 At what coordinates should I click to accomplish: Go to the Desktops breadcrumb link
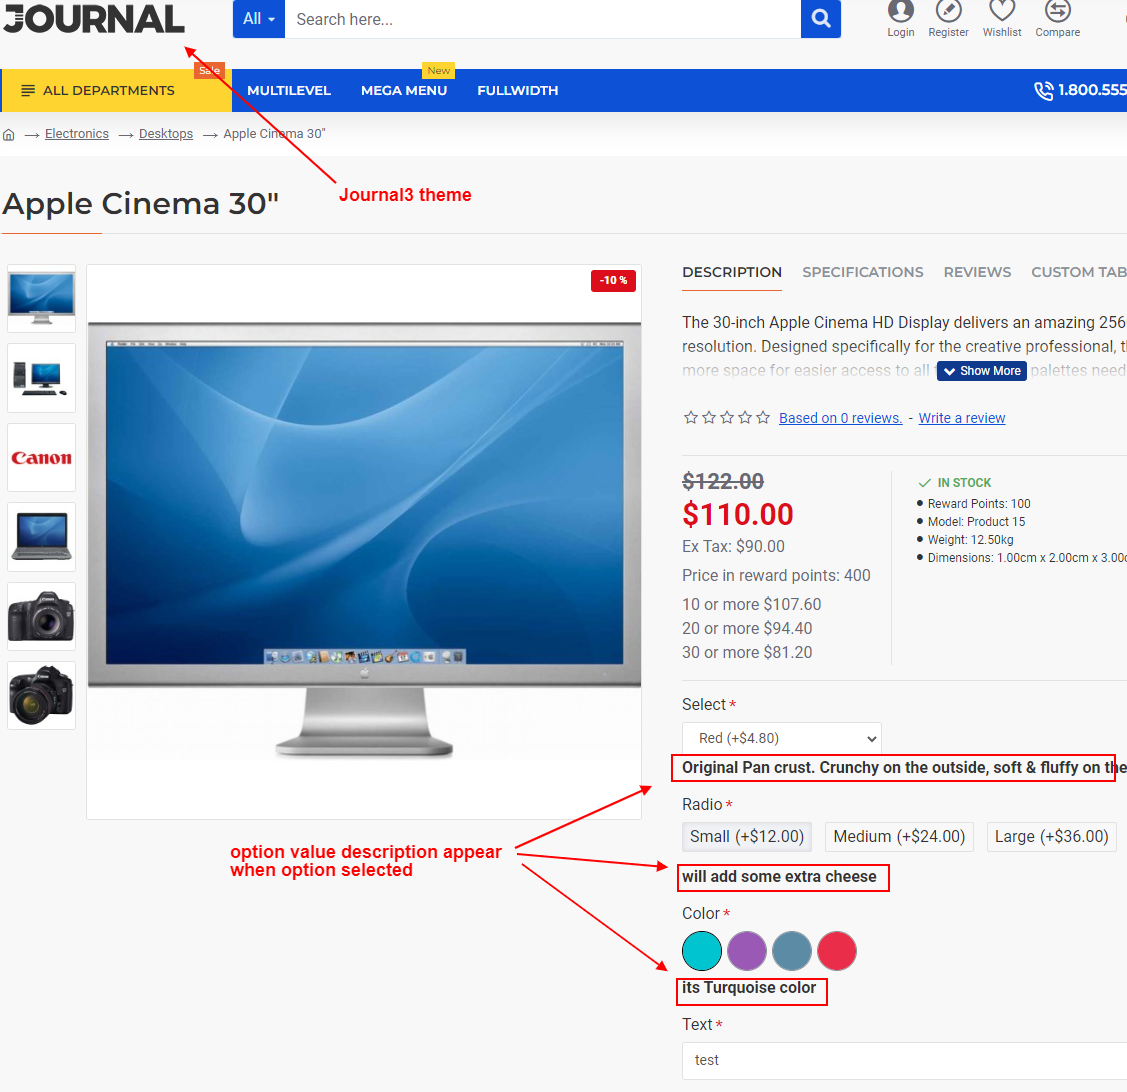point(166,134)
